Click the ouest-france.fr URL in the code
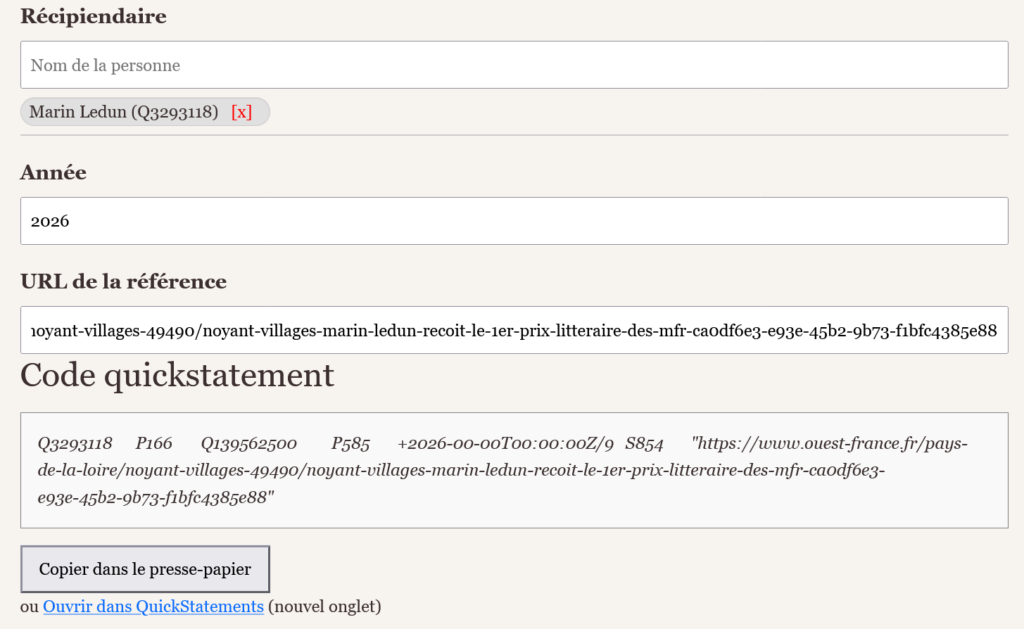Viewport: 1024px width, 629px height. click(x=500, y=470)
